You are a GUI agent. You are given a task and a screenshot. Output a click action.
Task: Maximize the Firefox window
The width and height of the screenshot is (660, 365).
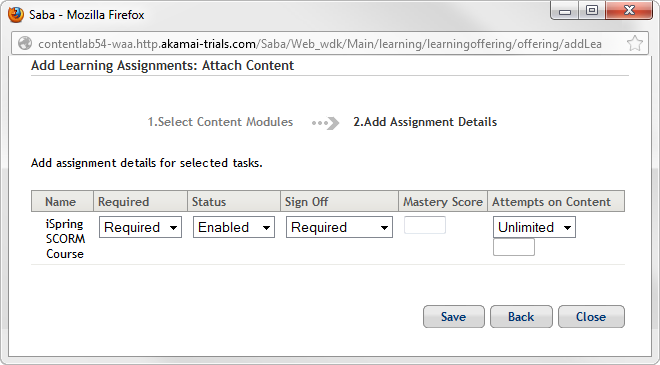click(592, 11)
